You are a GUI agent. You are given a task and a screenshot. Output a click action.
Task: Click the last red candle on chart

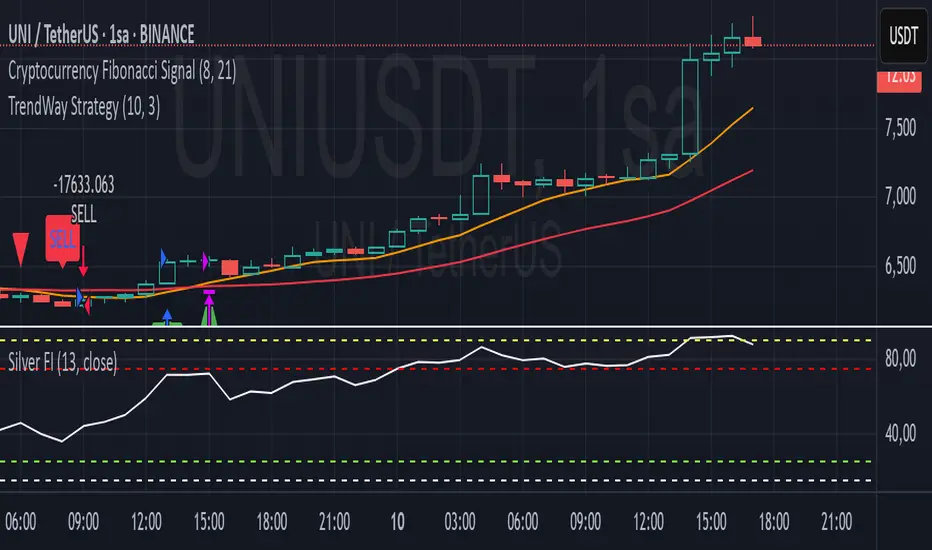click(x=753, y=41)
